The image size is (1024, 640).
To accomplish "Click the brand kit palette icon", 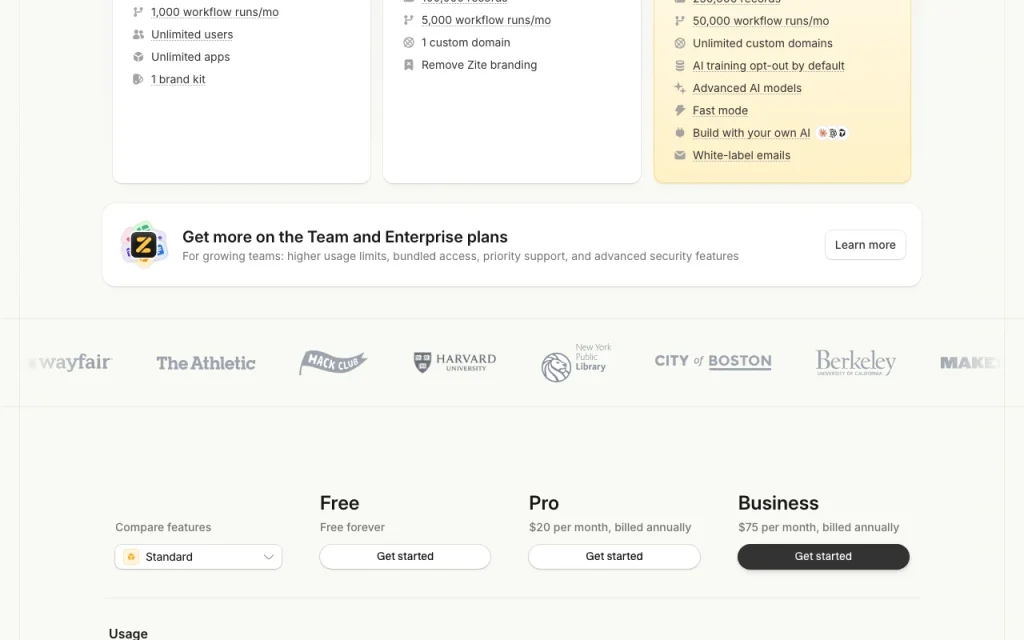I will (138, 79).
